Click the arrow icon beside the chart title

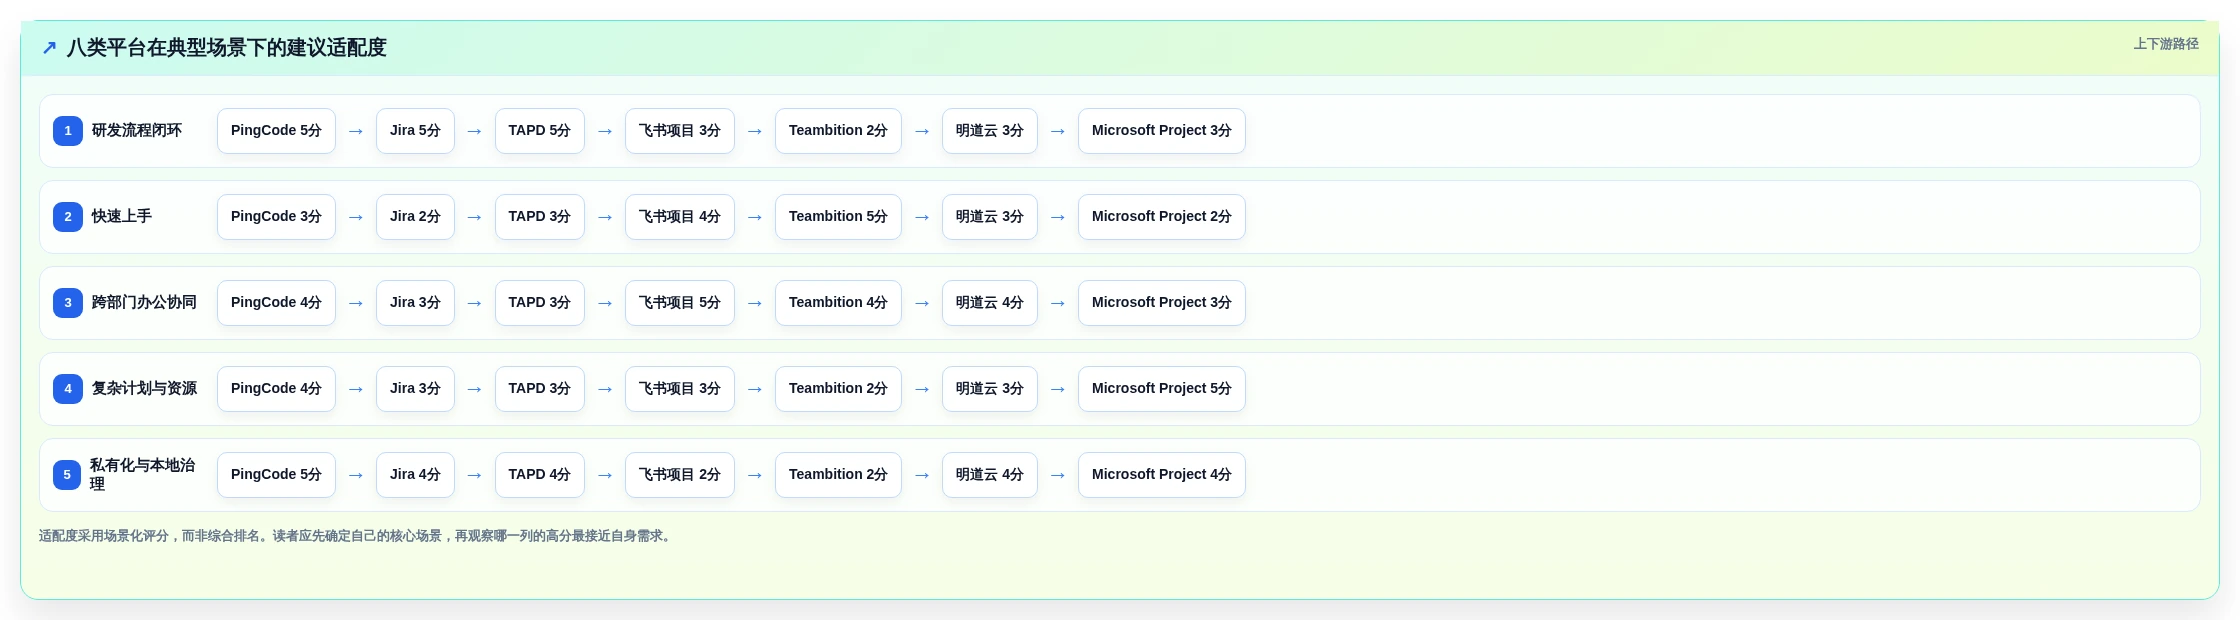(x=49, y=48)
